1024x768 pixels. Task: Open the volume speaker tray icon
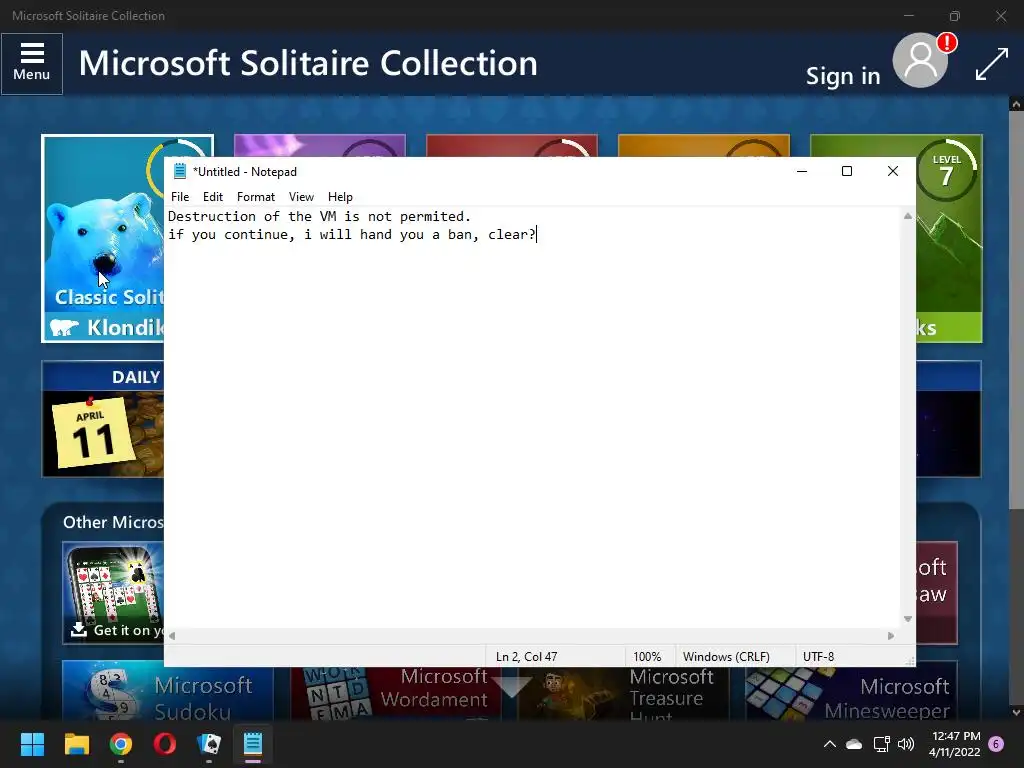906,744
